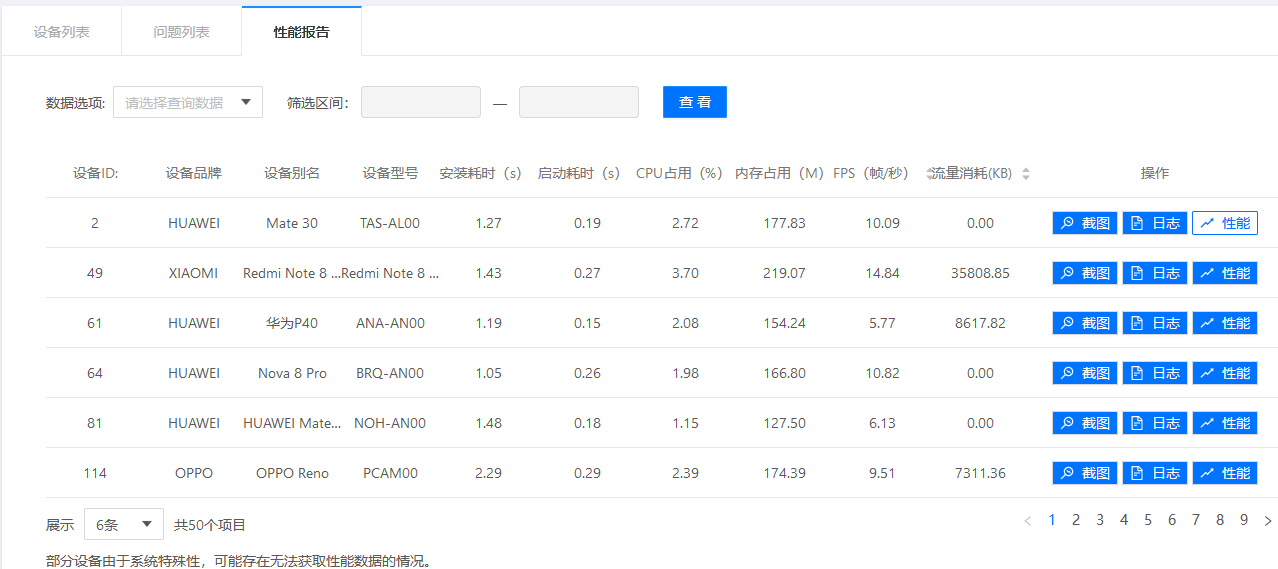Go to next page arrow
Screen dimensions: 1278x569
coord(1268,520)
